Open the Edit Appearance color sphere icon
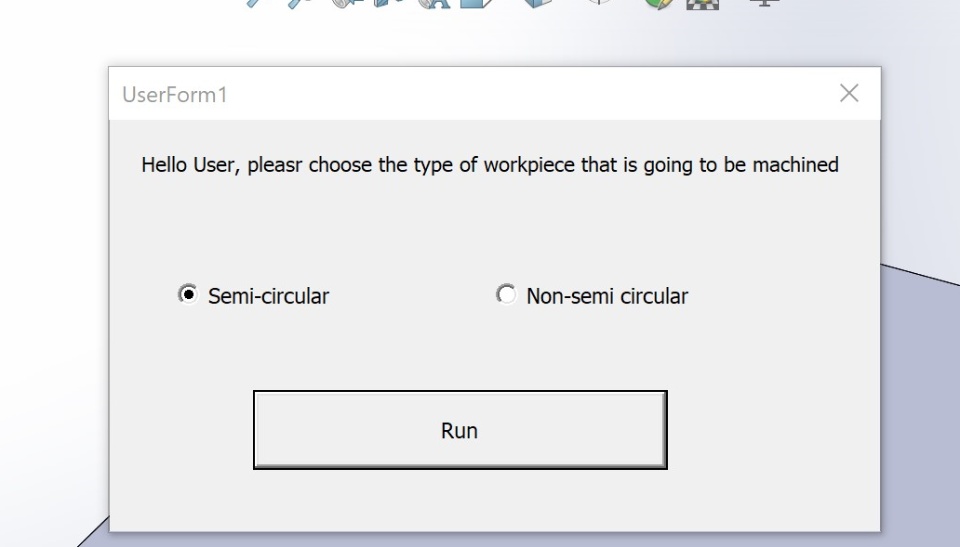 pos(659,4)
